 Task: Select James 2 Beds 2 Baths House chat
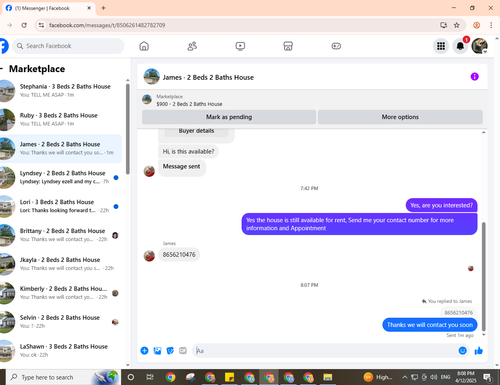click(61, 148)
